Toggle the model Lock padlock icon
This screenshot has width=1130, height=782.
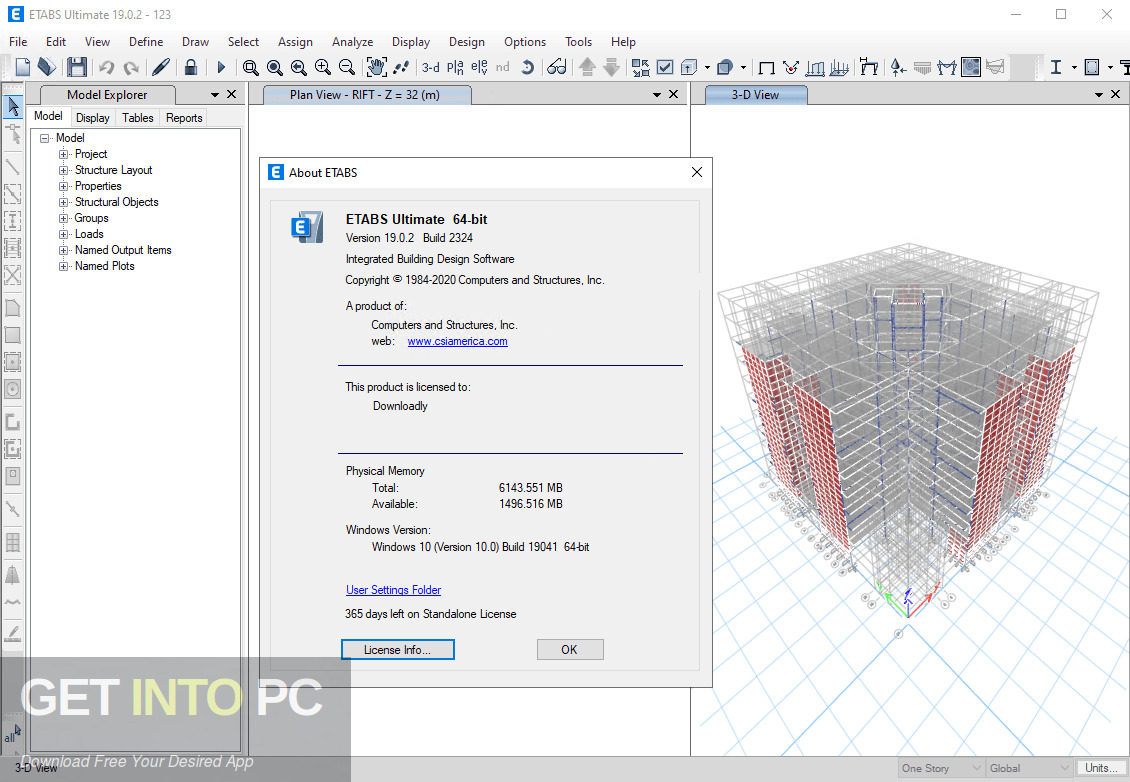pos(190,67)
